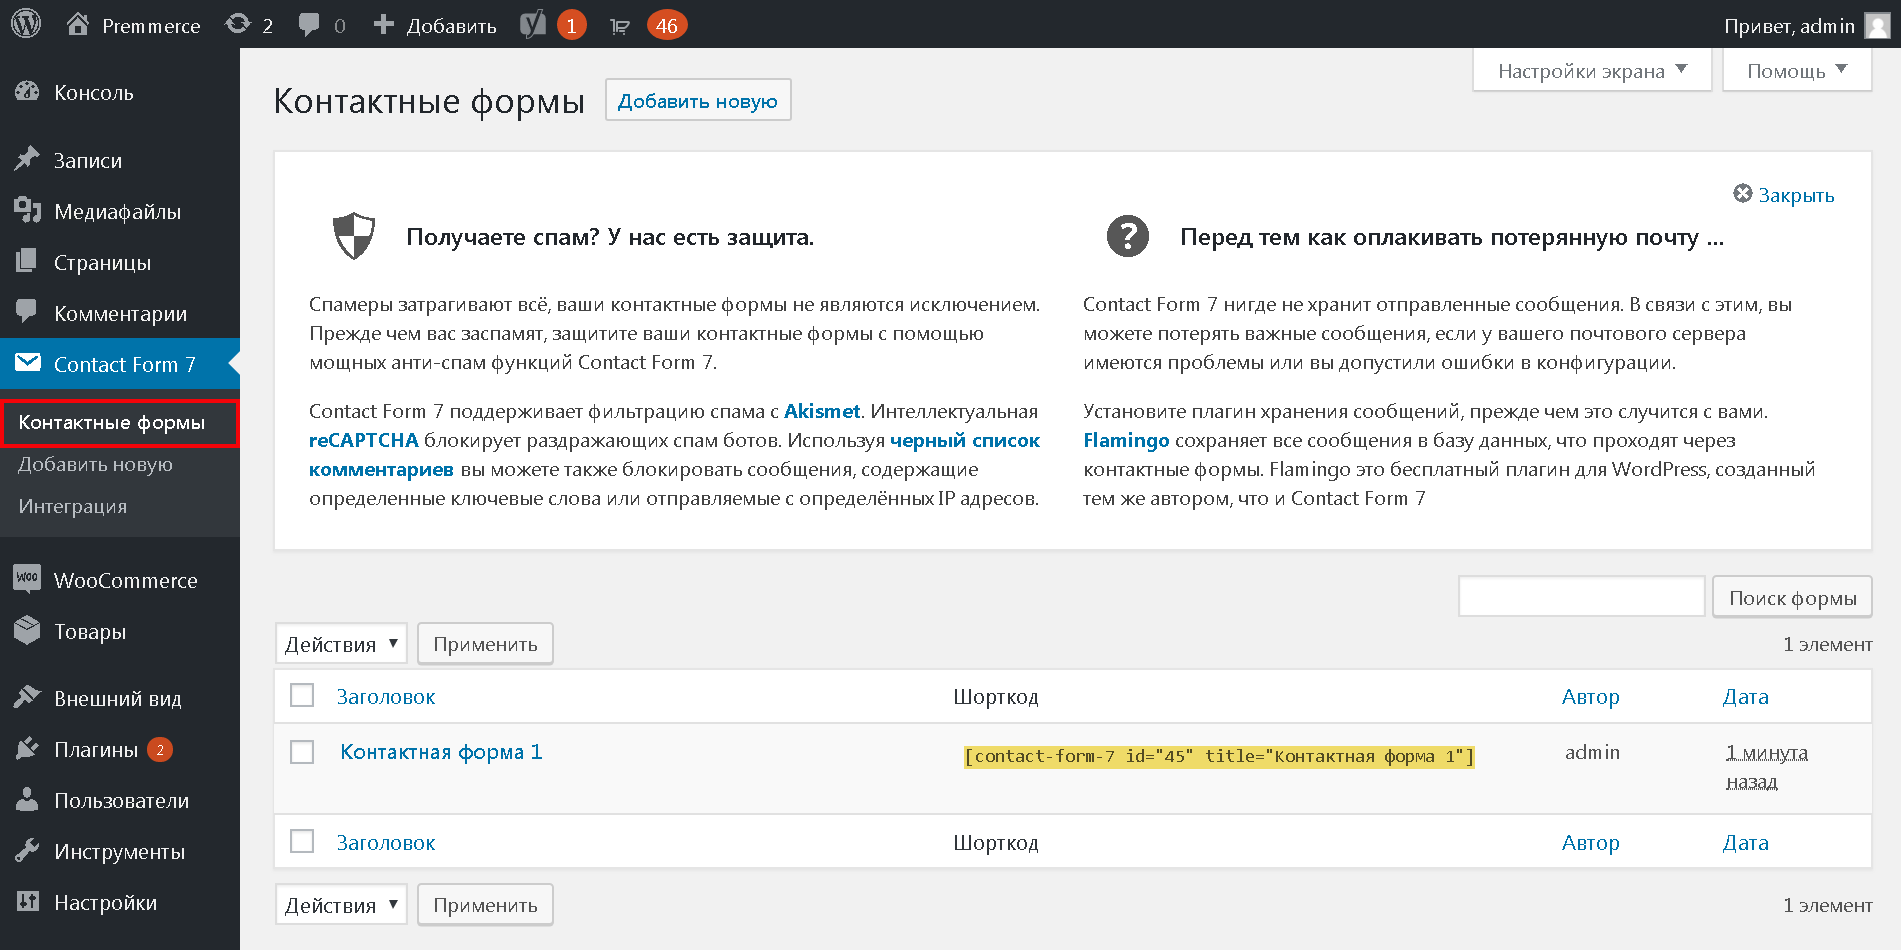This screenshot has height=950, width=1901.
Task: Open Интеграция submenu item
Action: (73, 506)
